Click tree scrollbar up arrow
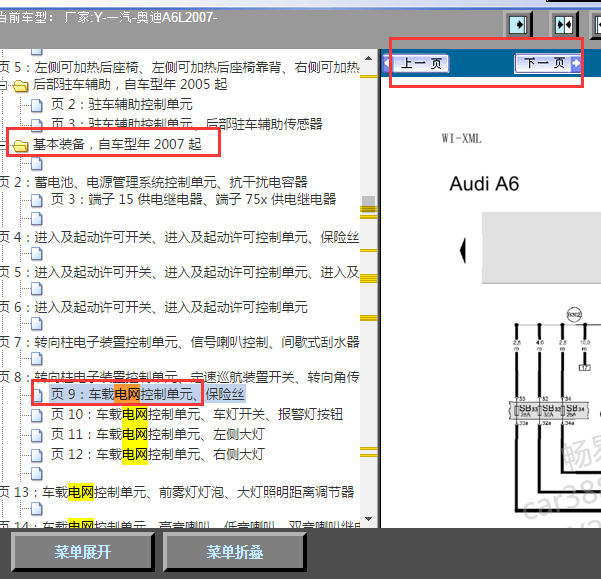601x579 pixels. 368,58
